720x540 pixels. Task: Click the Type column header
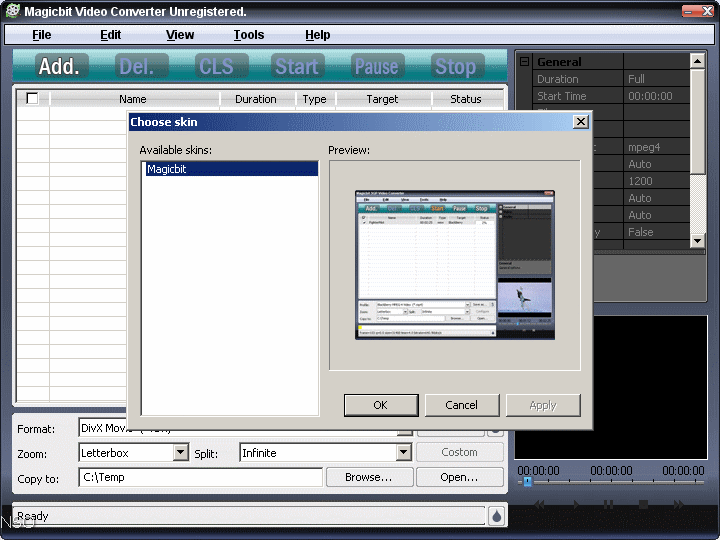(x=315, y=99)
